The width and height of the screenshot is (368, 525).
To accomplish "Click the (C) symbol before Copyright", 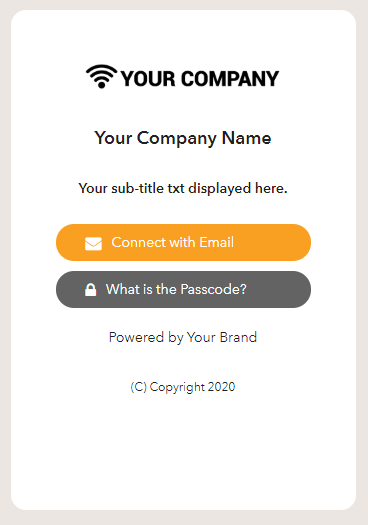I will click(x=139, y=387).
